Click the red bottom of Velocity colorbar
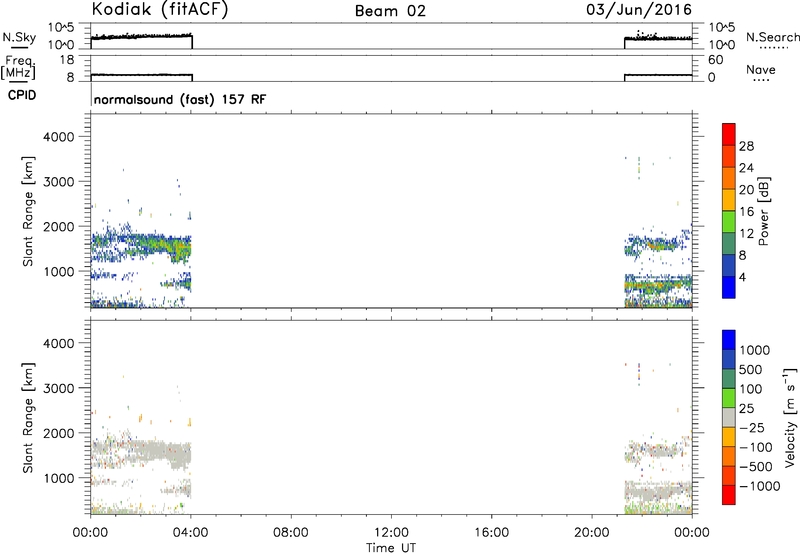This screenshot has width=800, height=554. (x=729, y=495)
